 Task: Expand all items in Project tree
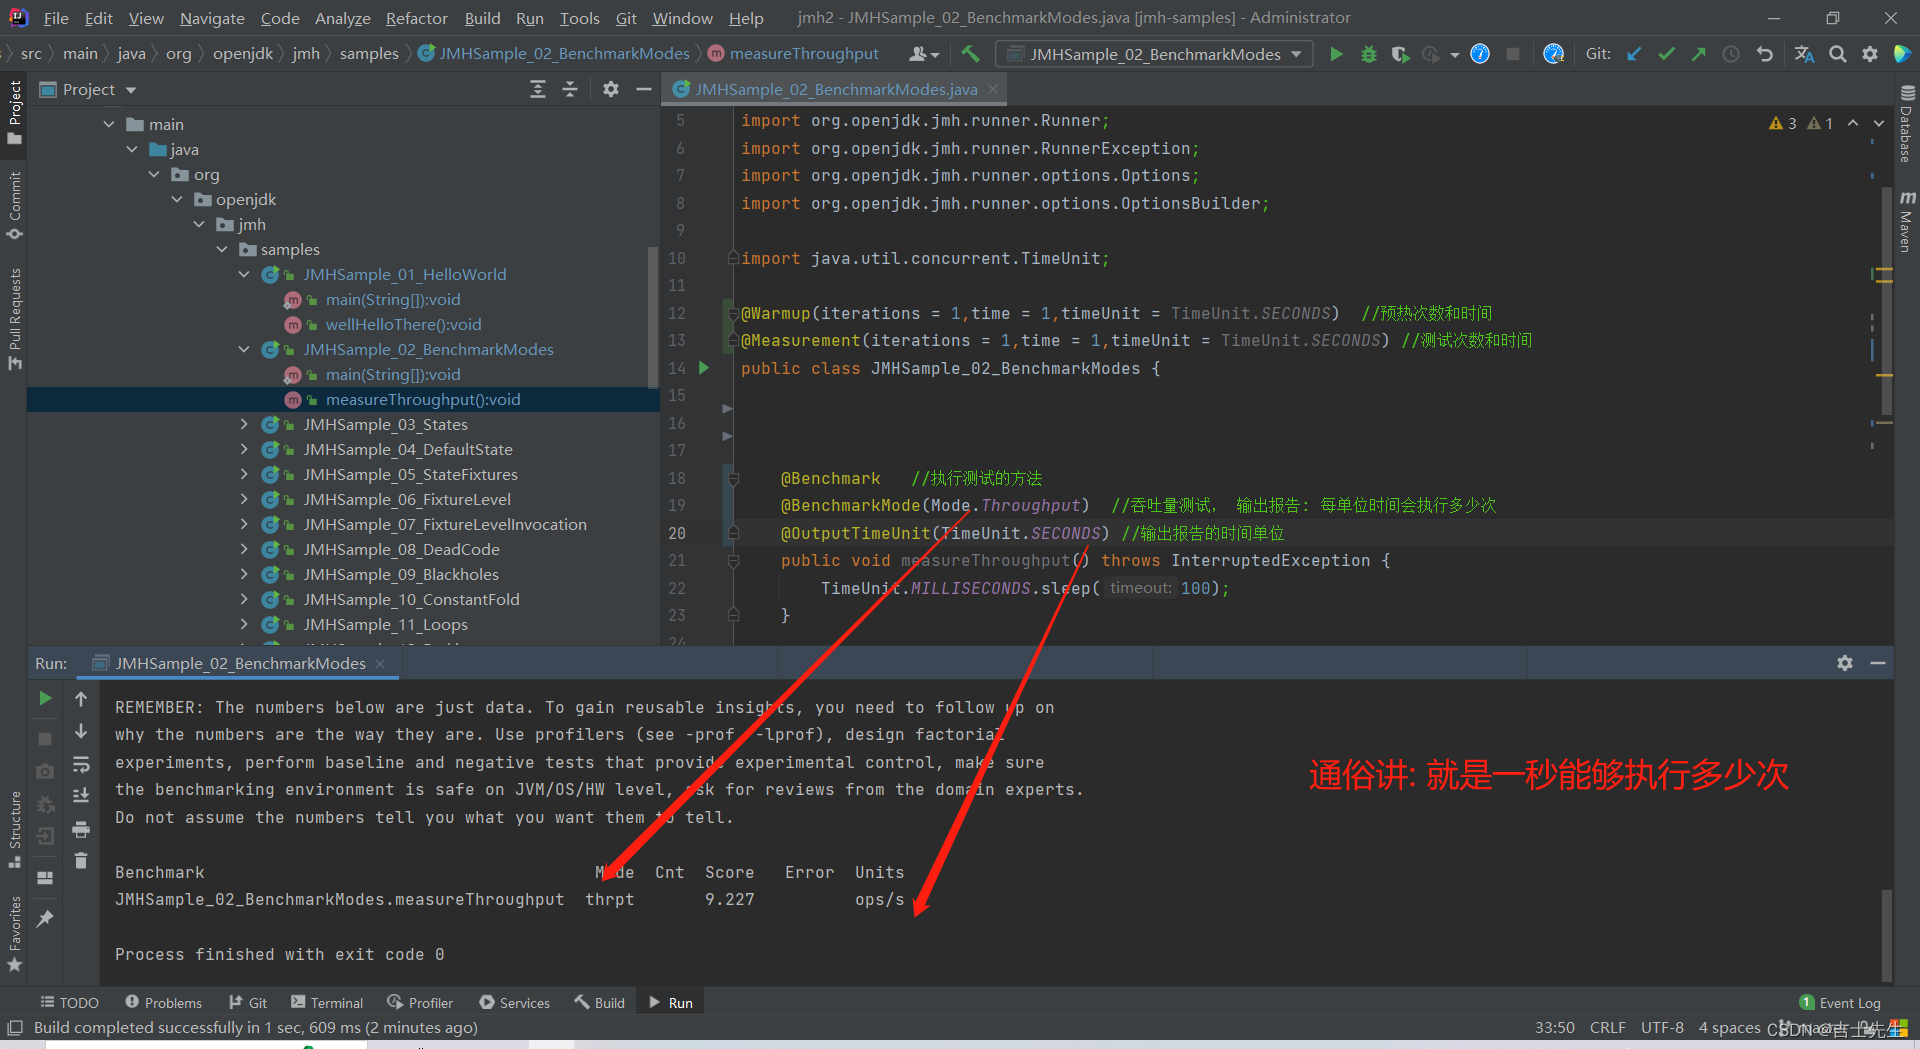pos(538,89)
